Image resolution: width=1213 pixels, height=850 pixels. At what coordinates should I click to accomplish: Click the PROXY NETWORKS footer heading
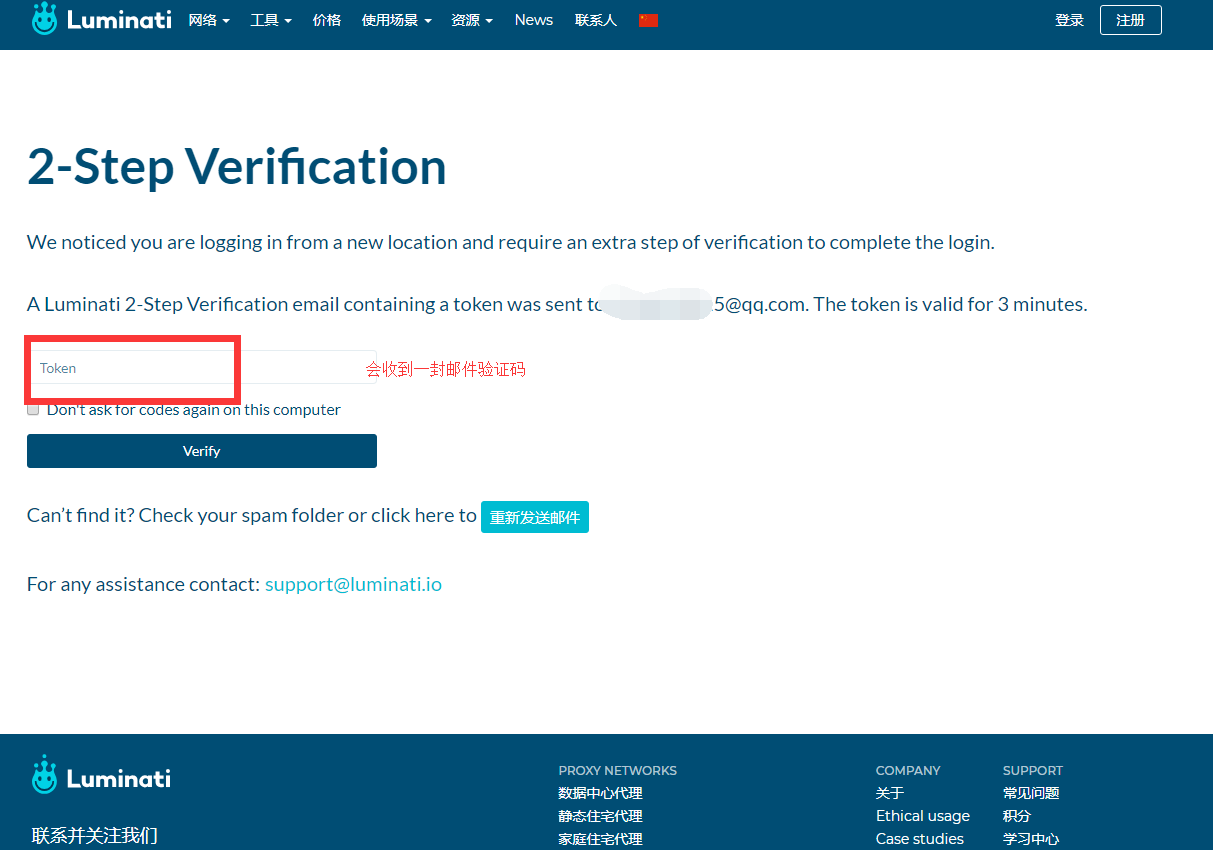click(617, 770)
